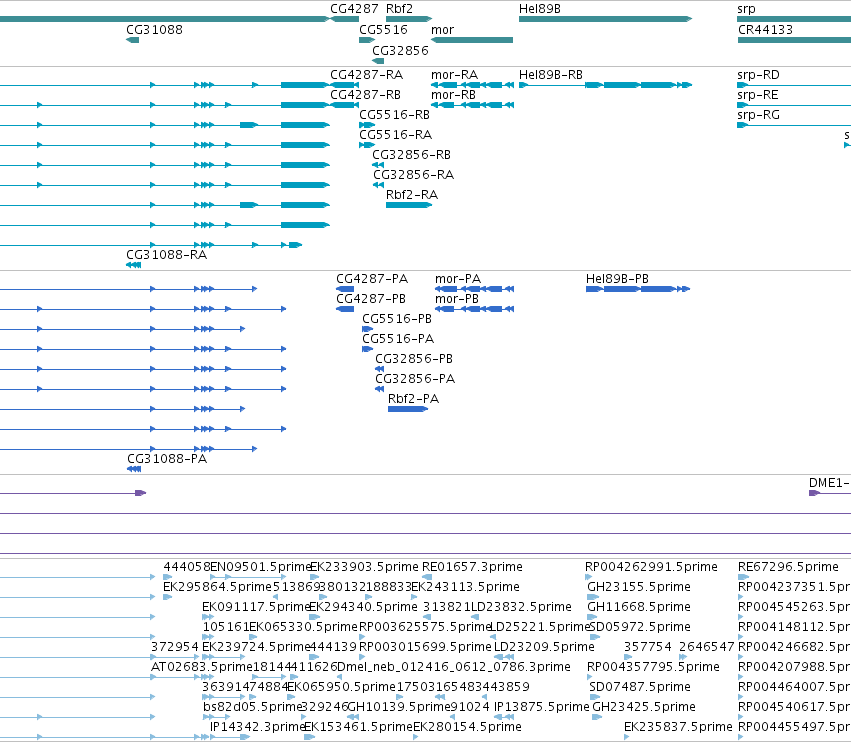This screenshot has height=742, width=851.
Task: Select the RP004262991.5prime EST label
Action: [x=651, y=567]
